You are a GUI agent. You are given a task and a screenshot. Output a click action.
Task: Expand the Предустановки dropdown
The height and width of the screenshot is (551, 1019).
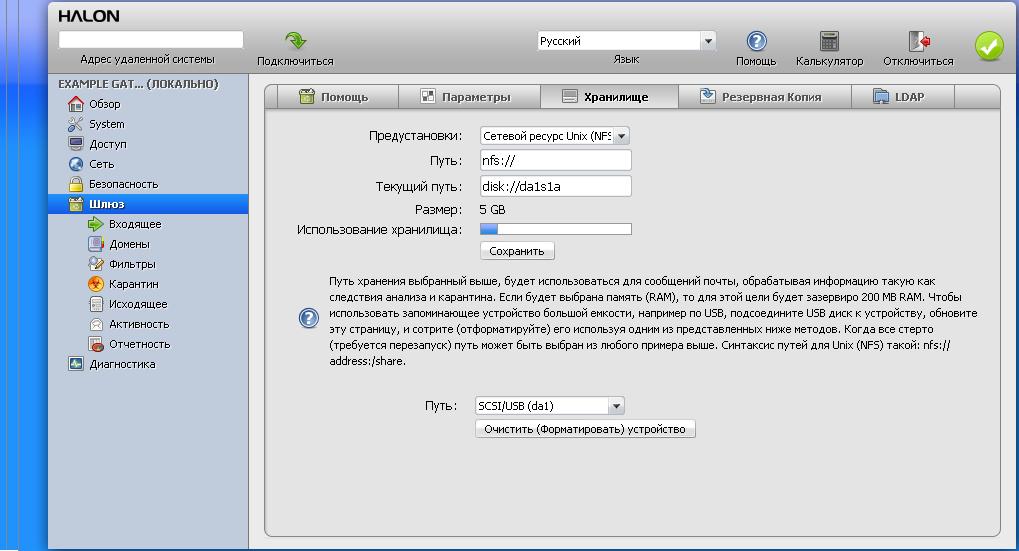click(554, 136)
